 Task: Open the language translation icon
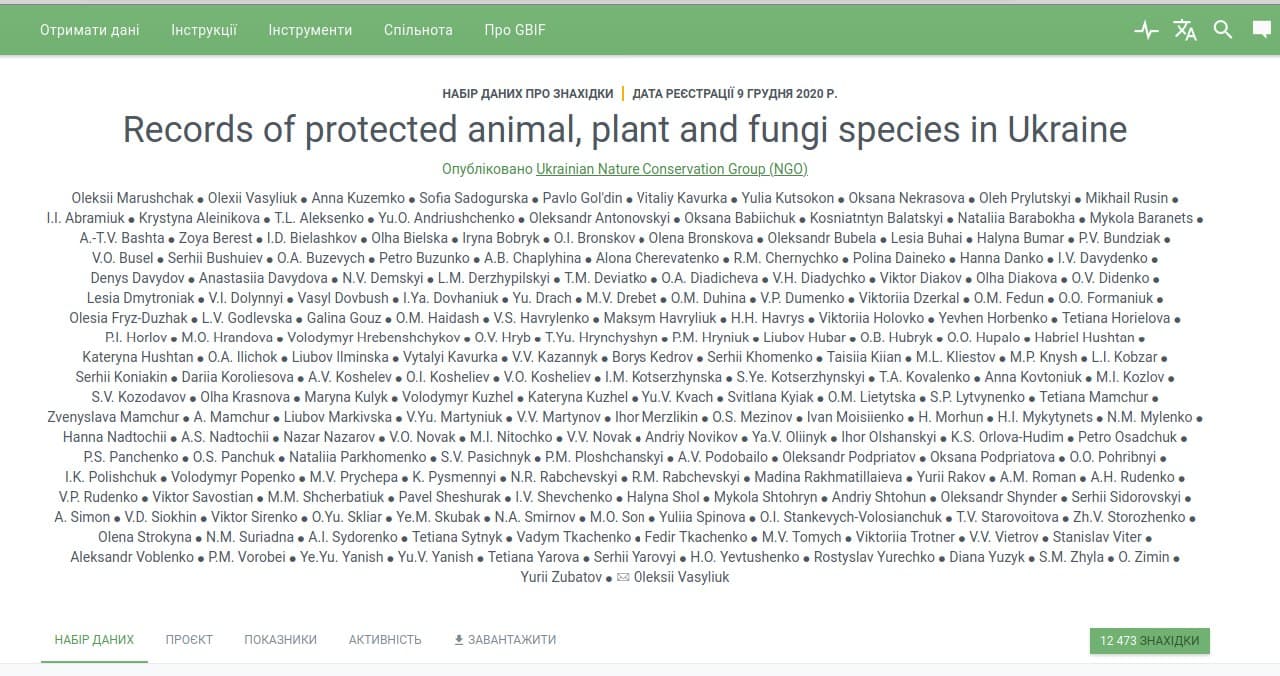[x=1185, y=30]
